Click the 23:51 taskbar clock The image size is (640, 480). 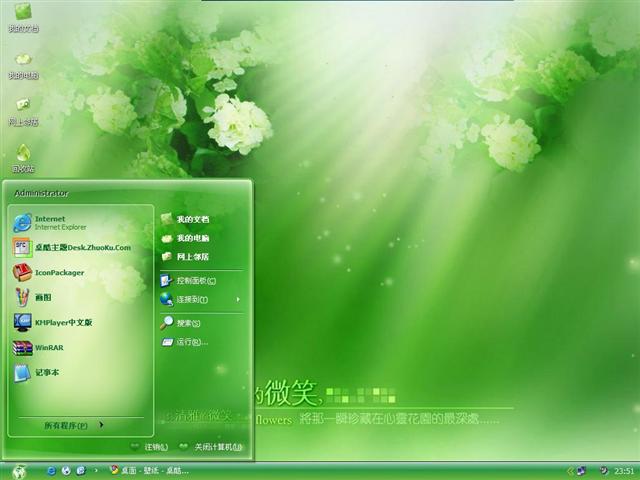tap(624, 471)
